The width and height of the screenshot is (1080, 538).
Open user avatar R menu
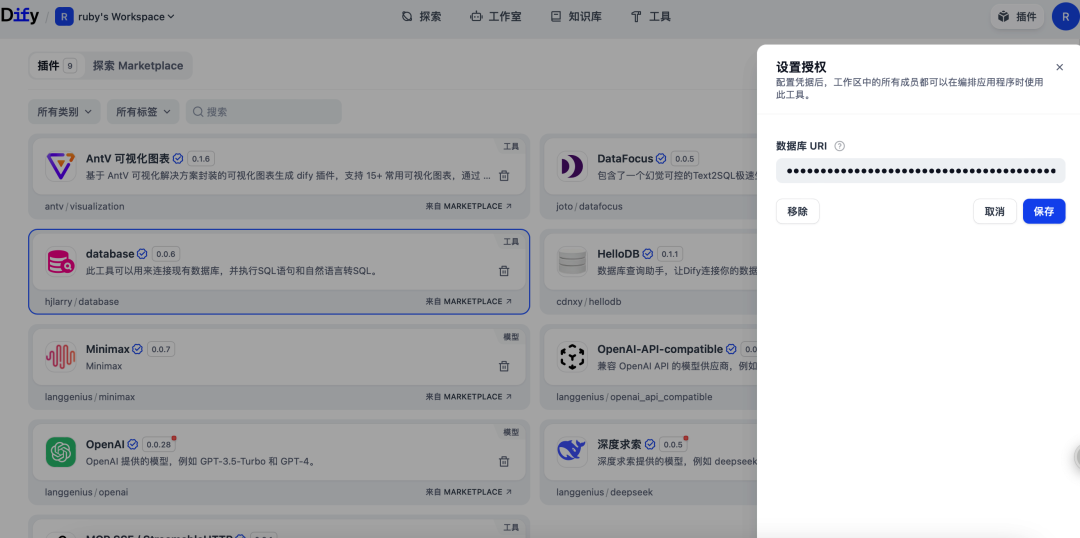pos(1066,17)
